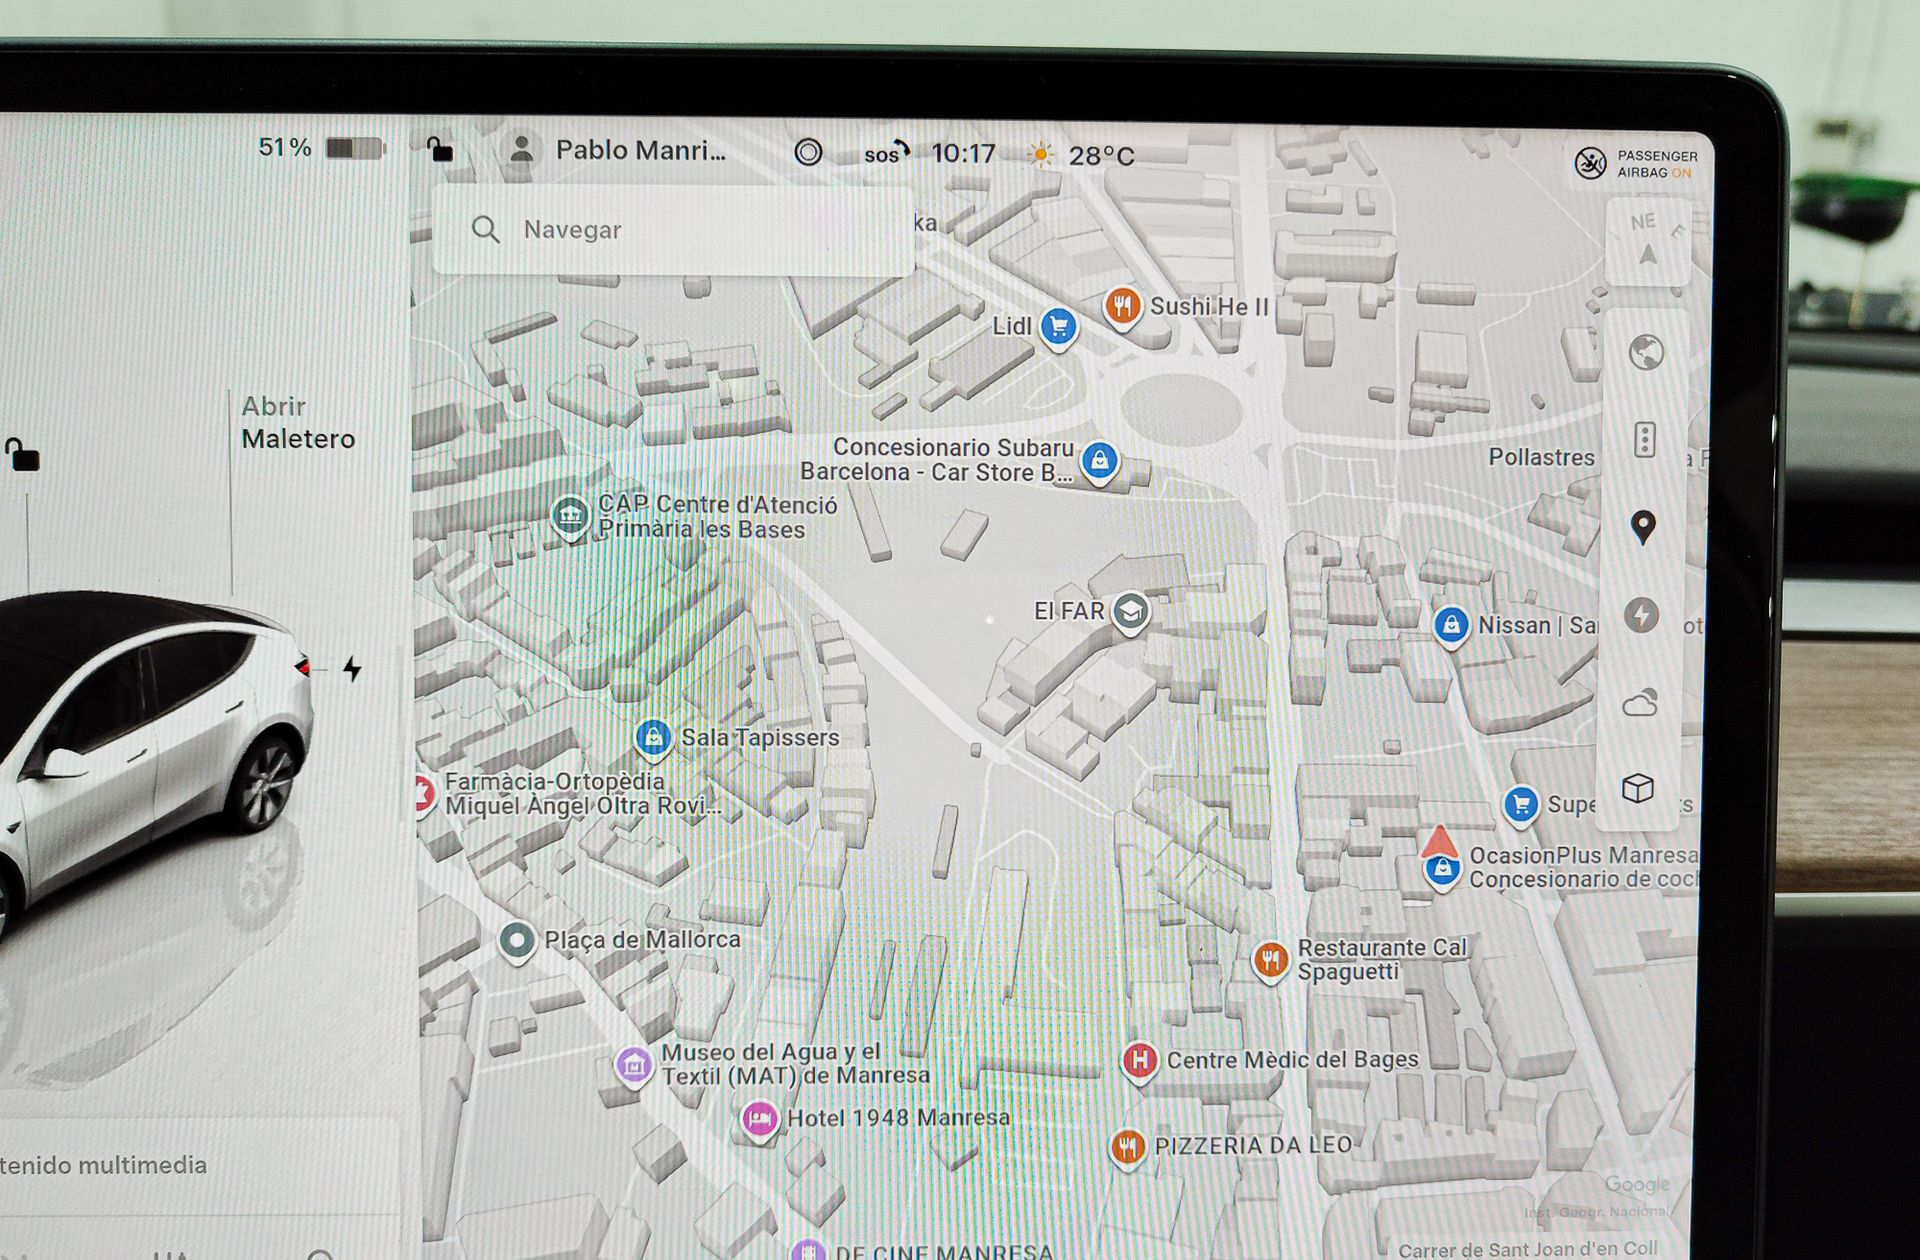Select the OcasionPlus Manresa dealership pin
Screen dimensions: 1920x1260
[1442, 869]
